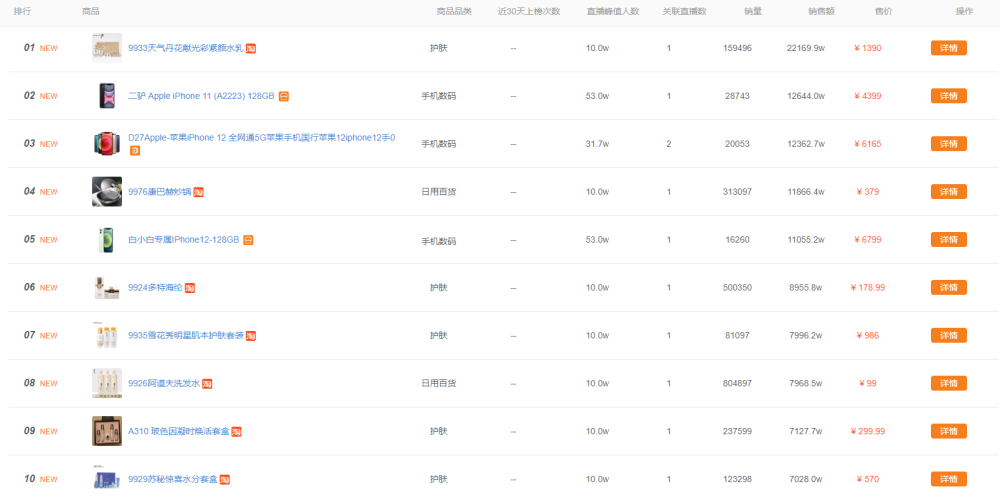The width and height of the screenshot is (1000, 502).
Task: Click the 销售额 column header
Action: (821, 11)
